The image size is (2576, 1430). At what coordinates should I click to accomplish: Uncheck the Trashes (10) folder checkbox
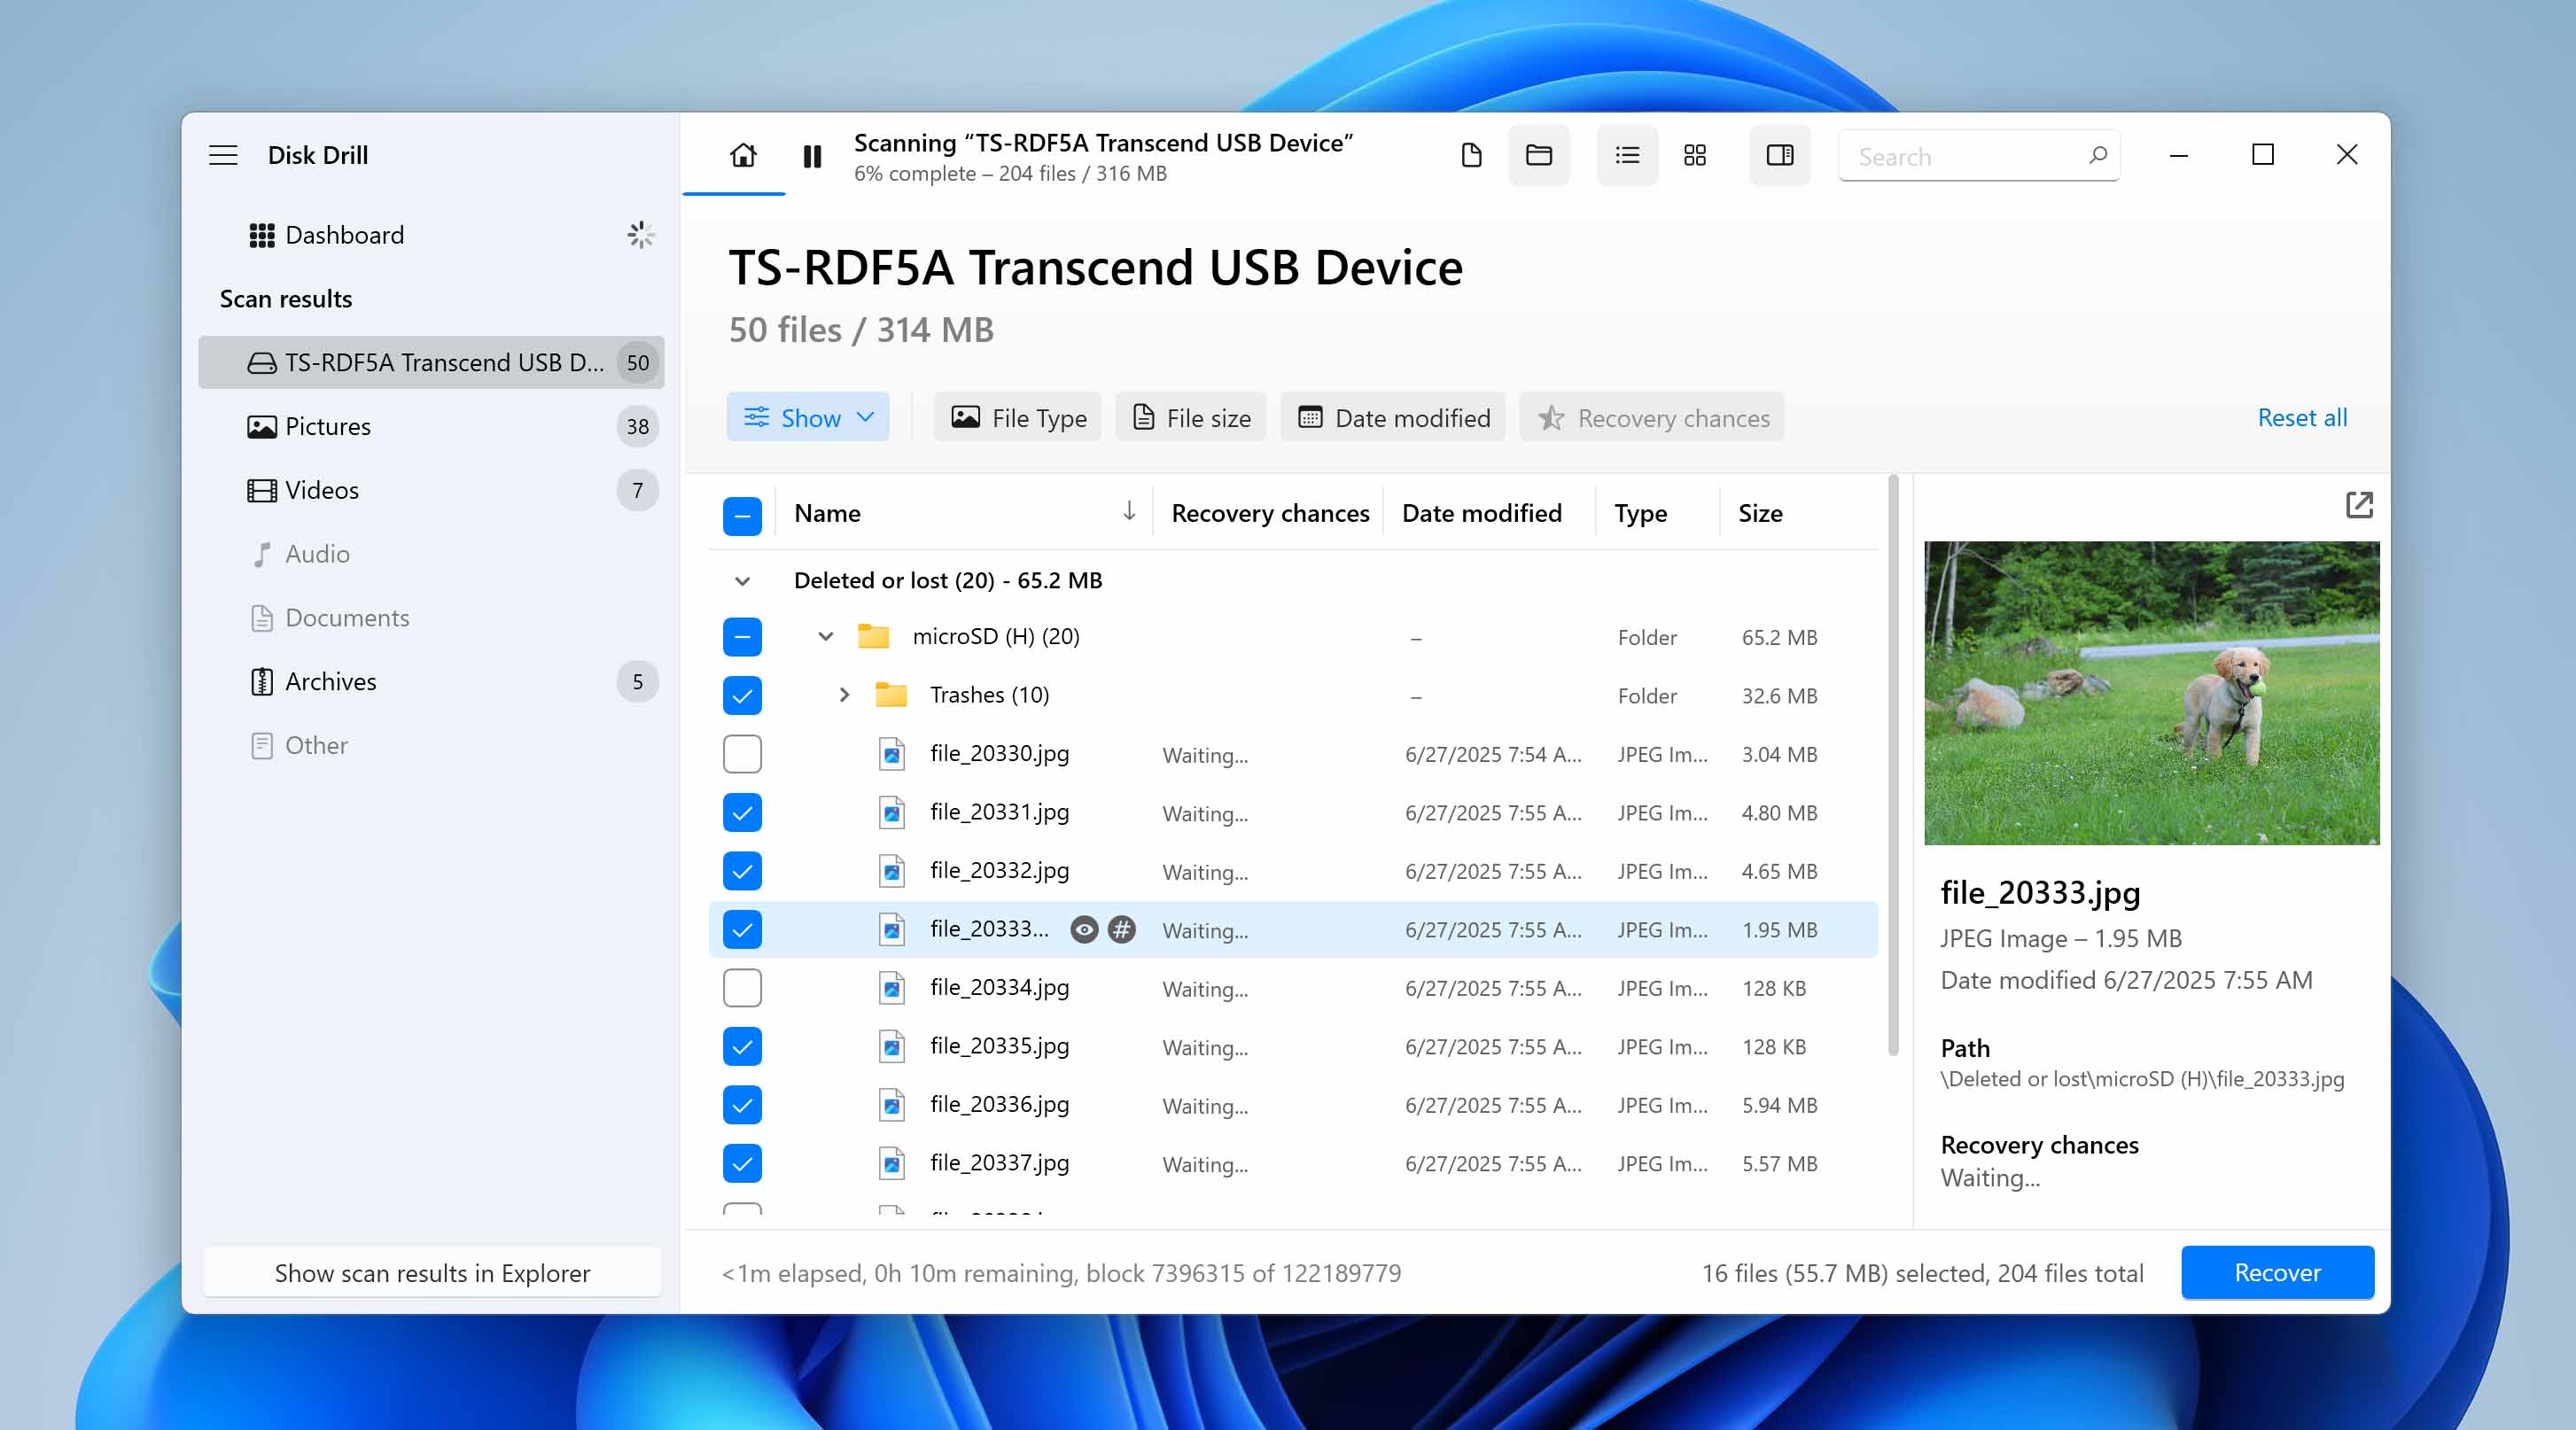742,695
